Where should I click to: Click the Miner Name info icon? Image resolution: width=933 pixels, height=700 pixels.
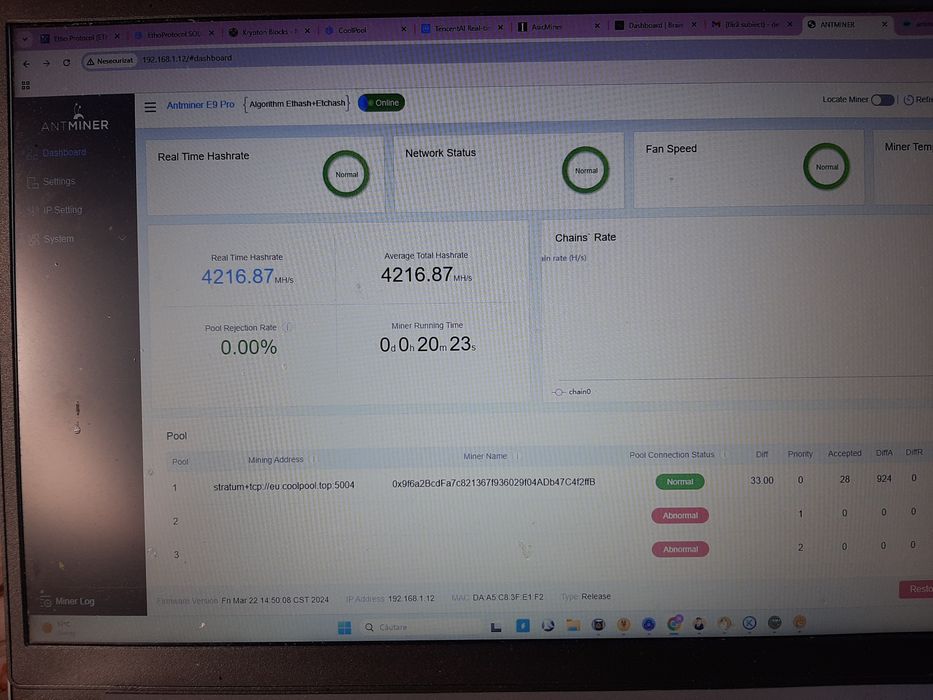pyautogui.click(x=517, y=456)
